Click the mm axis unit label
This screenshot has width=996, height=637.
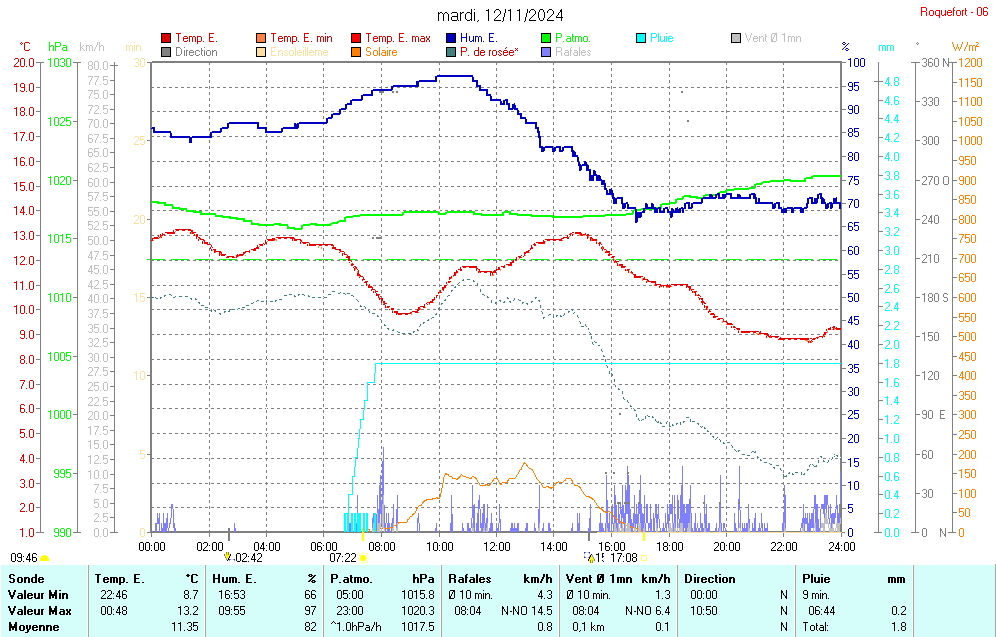coord(886,48)
